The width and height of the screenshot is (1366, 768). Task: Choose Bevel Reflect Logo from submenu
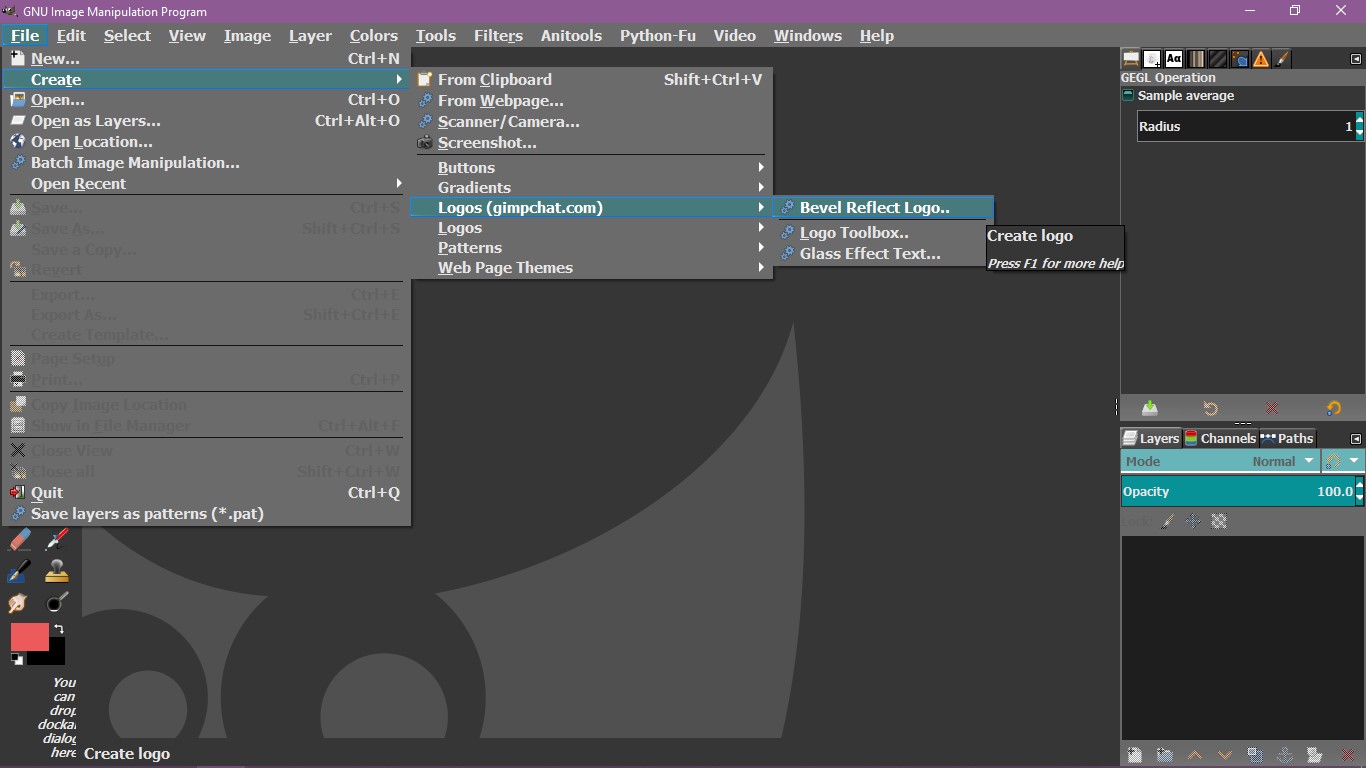point(883,208)
